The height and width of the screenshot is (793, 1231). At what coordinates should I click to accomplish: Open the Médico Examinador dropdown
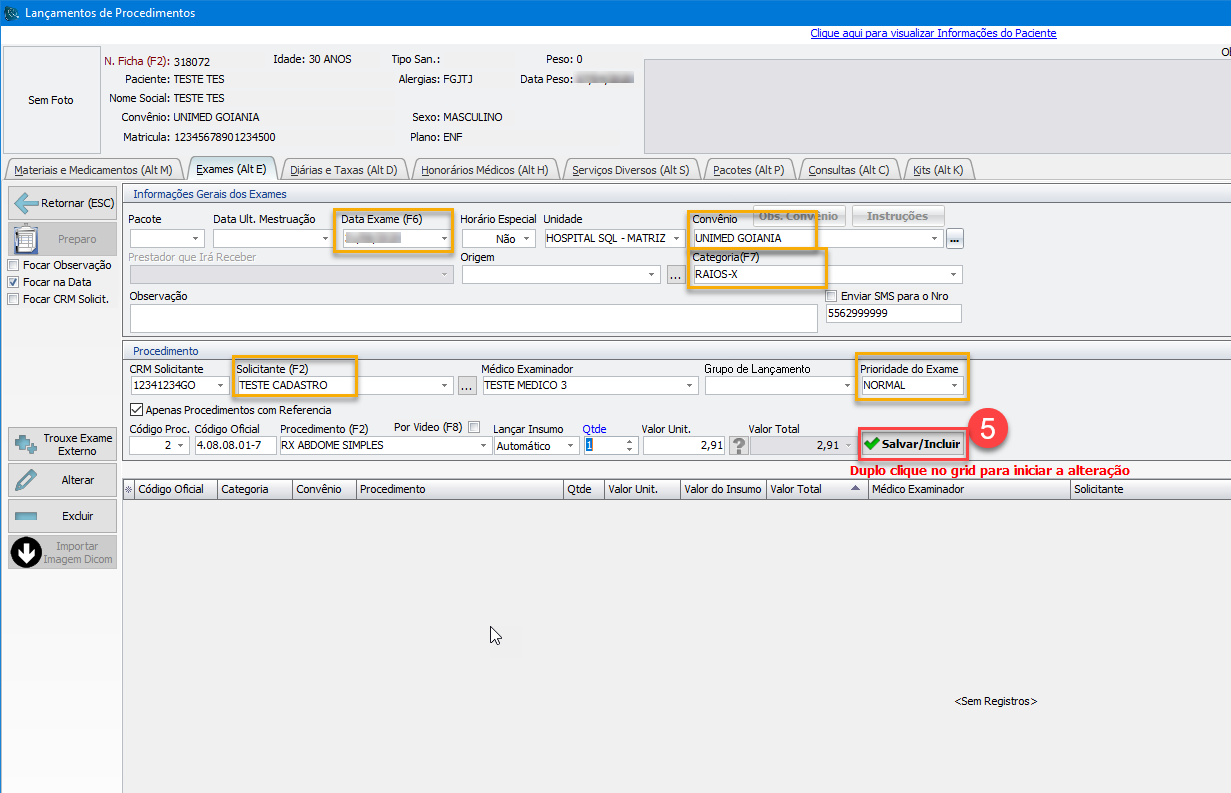click(689, 385)
